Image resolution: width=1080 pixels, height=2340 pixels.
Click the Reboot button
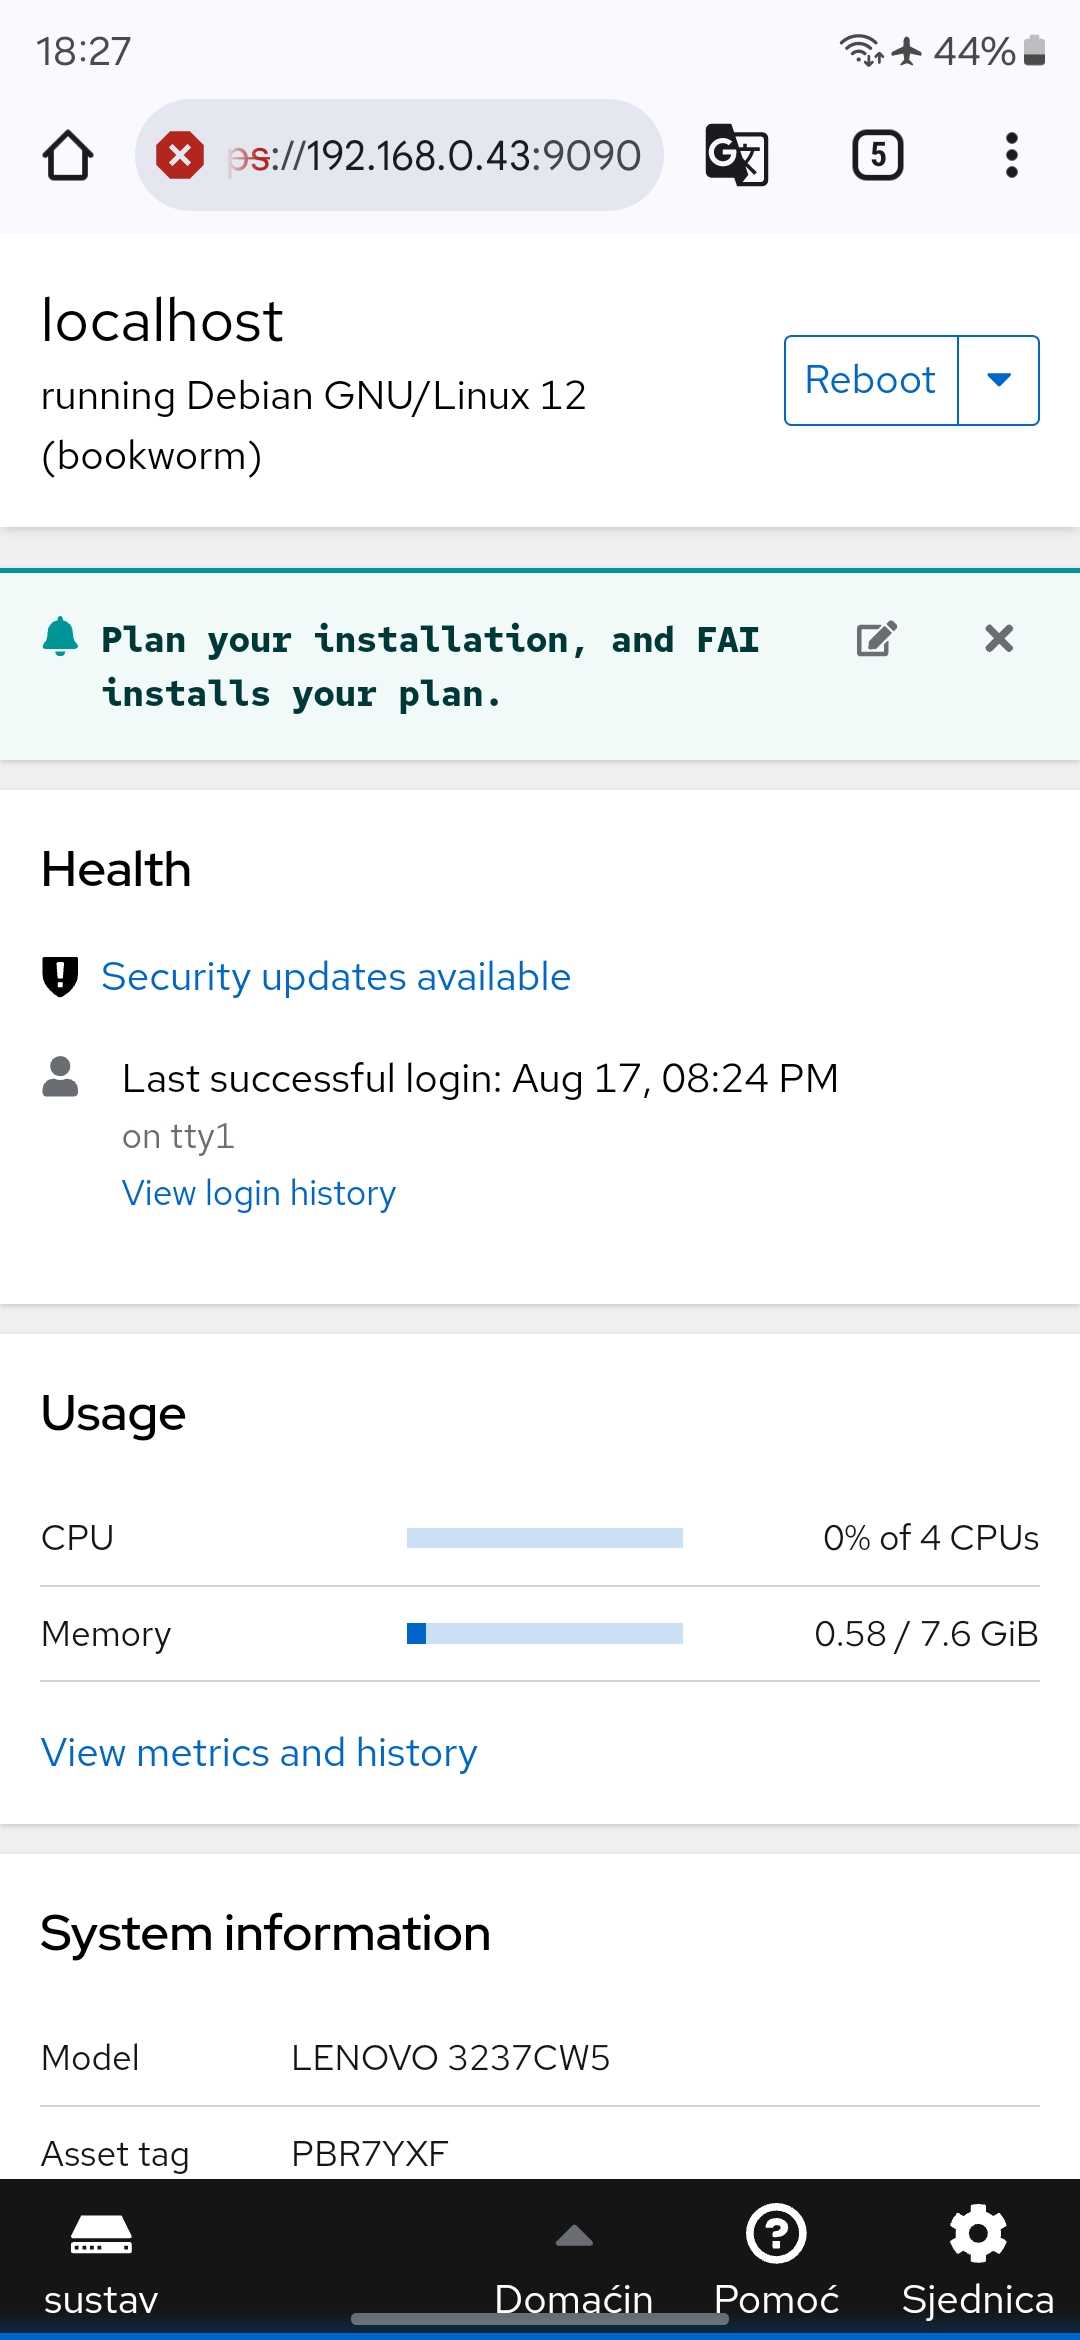click(x=871, y=380)
